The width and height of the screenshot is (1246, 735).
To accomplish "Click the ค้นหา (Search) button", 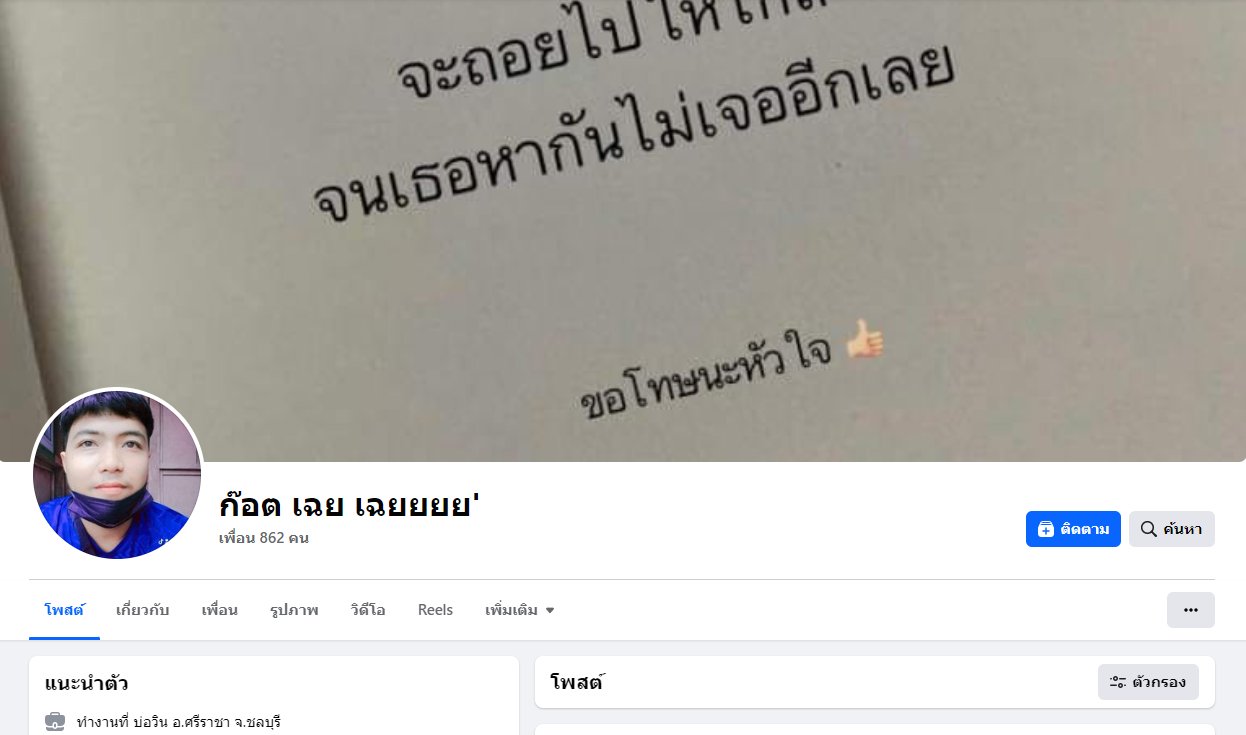I will [1172, 529].
